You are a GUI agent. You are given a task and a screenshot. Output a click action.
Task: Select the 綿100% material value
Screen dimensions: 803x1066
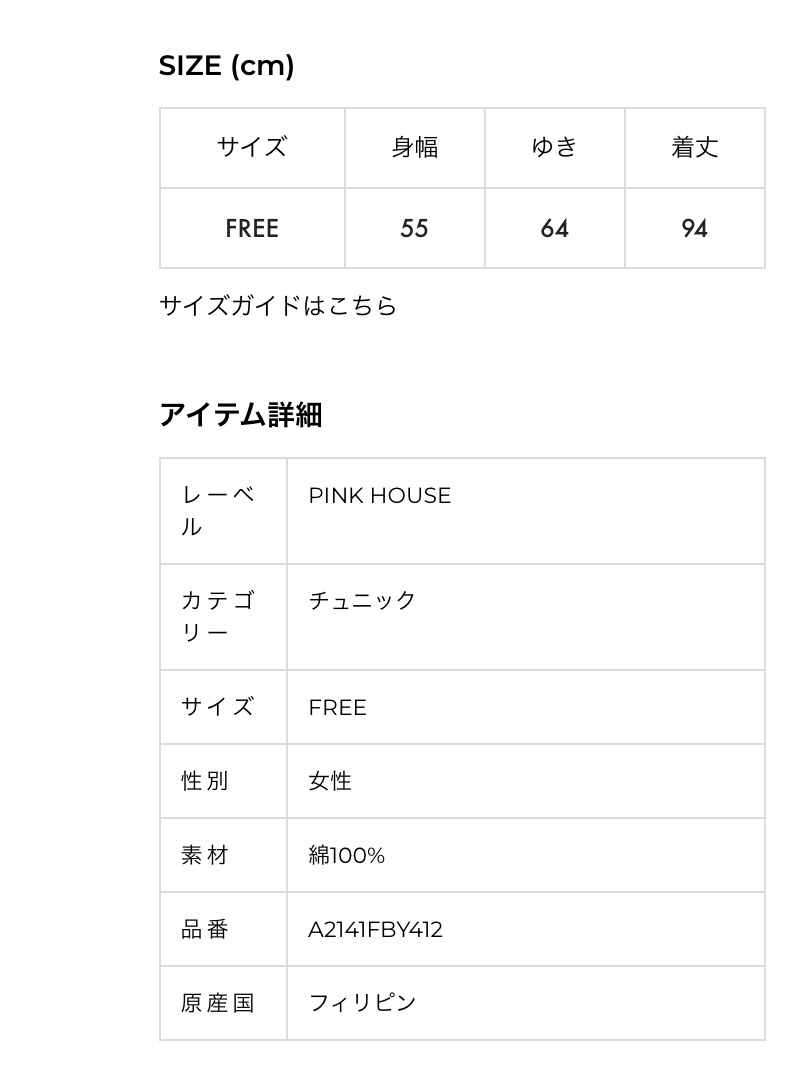pyautogui.click(x=346, y=855)
